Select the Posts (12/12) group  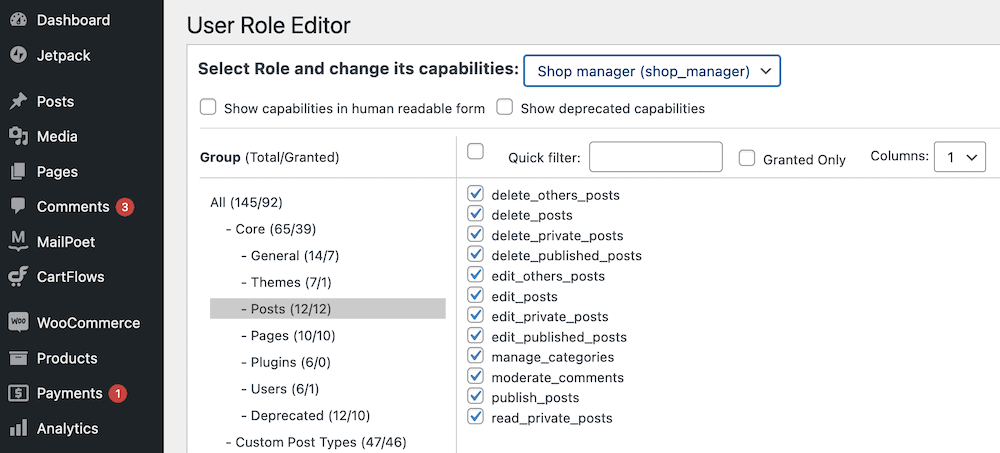(328, 309)
